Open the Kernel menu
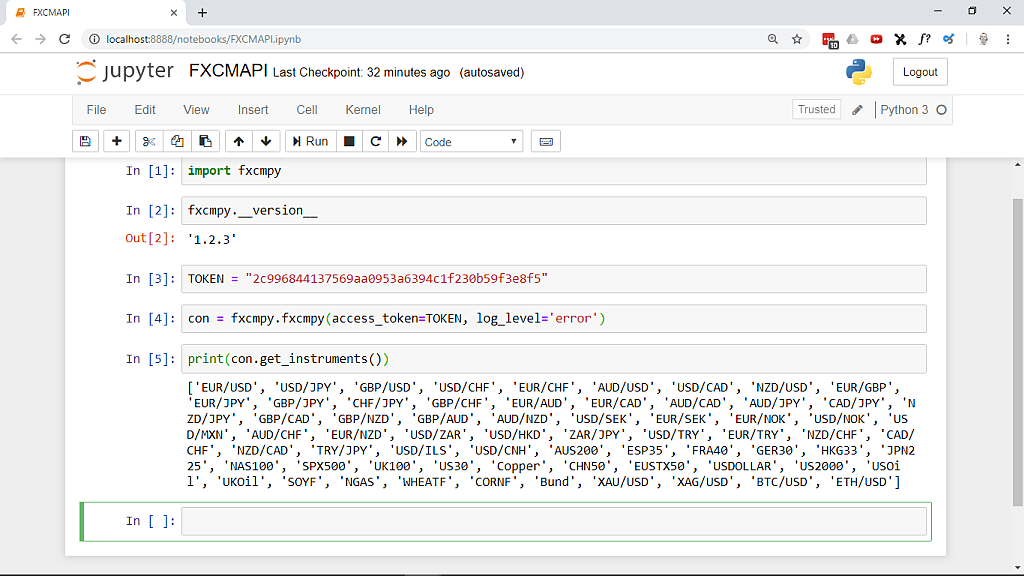This screenshot has height=576, width=1024. coord(363,110)
